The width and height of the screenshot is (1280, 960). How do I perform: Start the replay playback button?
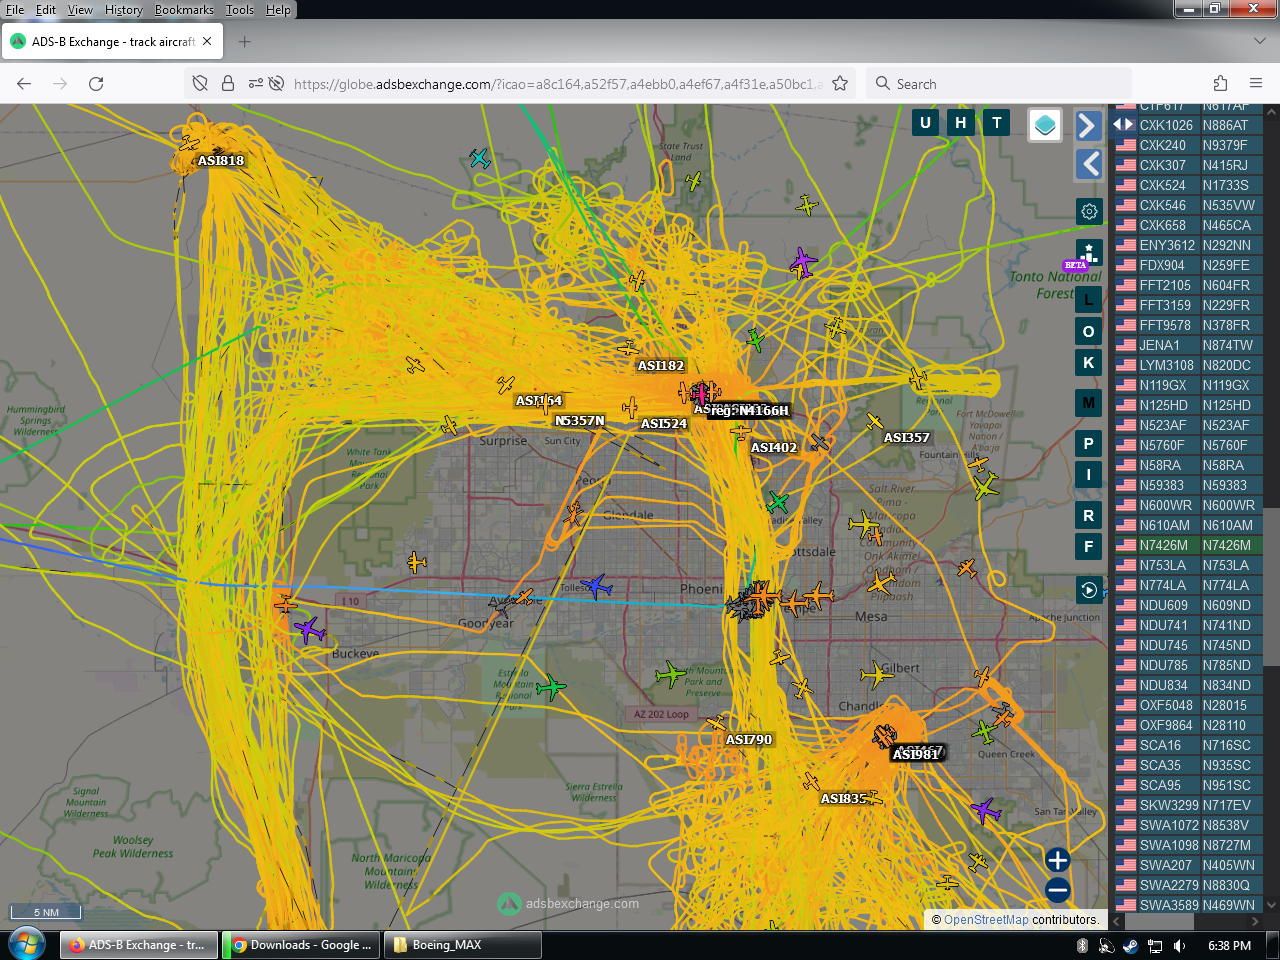(x=1089, y=590)
